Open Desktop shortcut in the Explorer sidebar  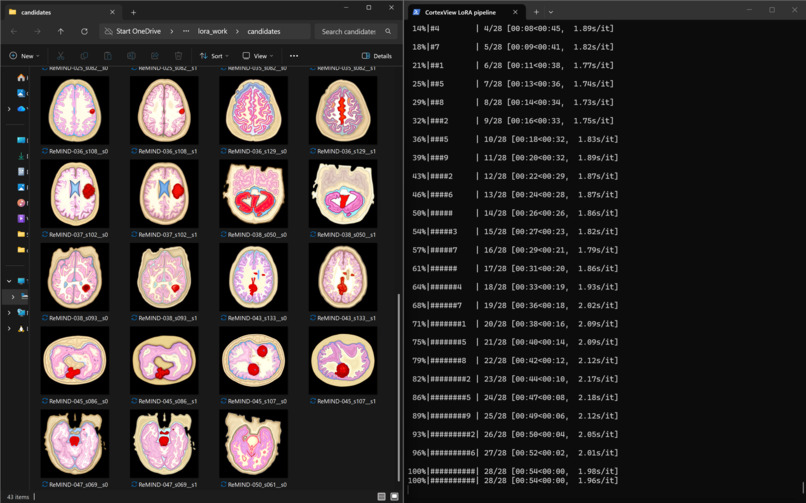click(x=21, y=140)
